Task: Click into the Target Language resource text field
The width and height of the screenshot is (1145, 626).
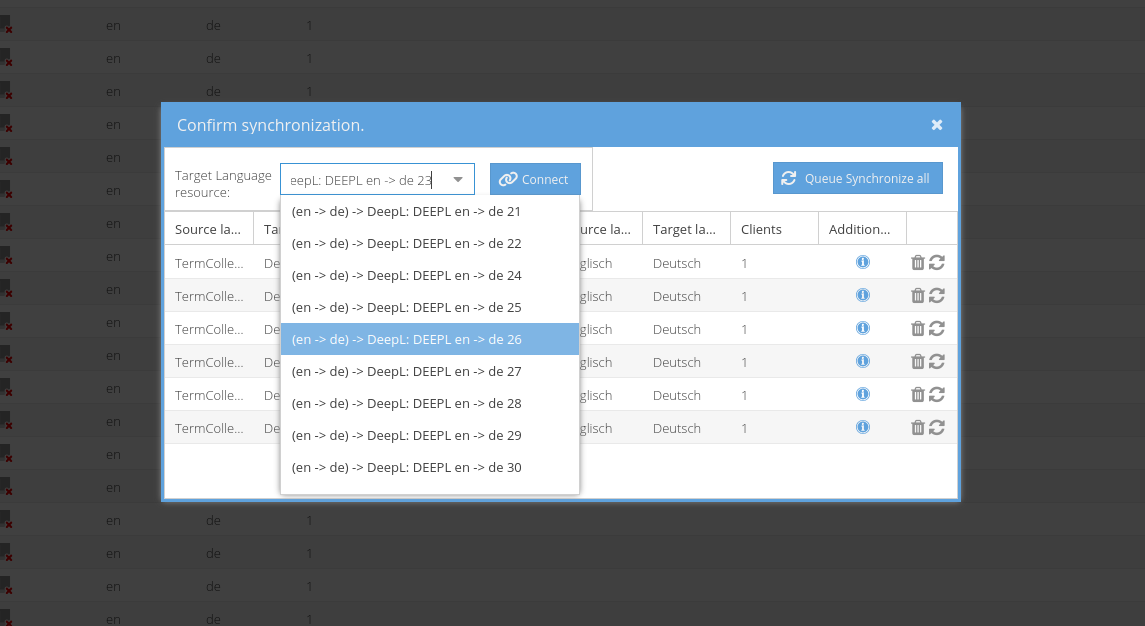Action: pyautogui.click(x=360, y=180)
